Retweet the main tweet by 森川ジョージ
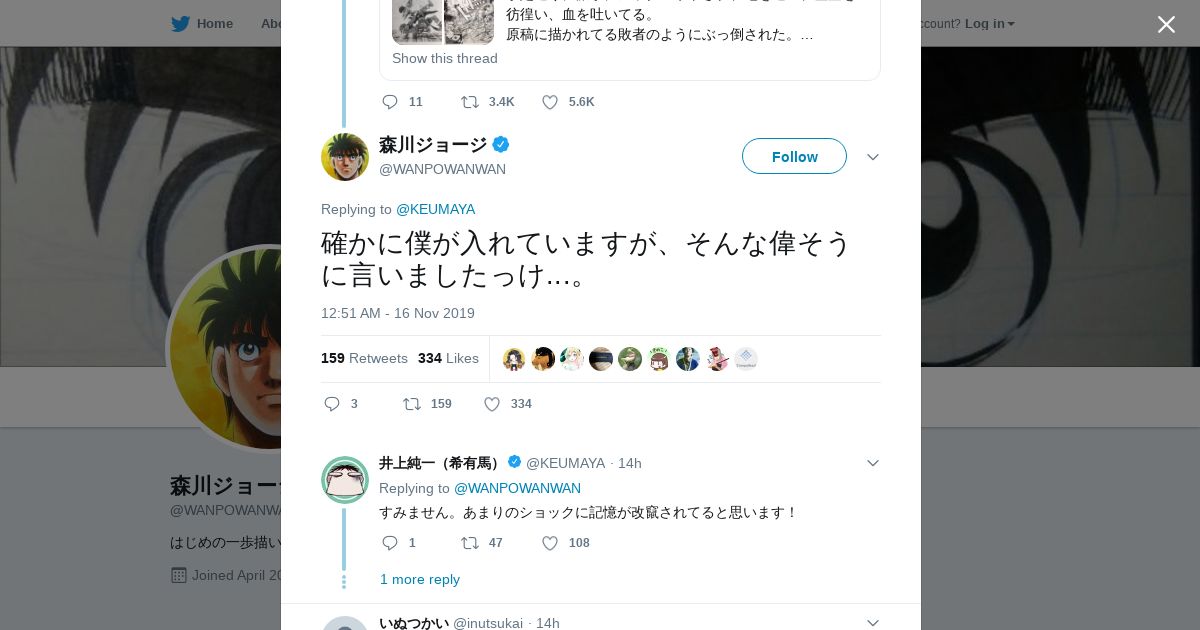Viewport: 1200px width, 630px height. (x=412, y=404)
